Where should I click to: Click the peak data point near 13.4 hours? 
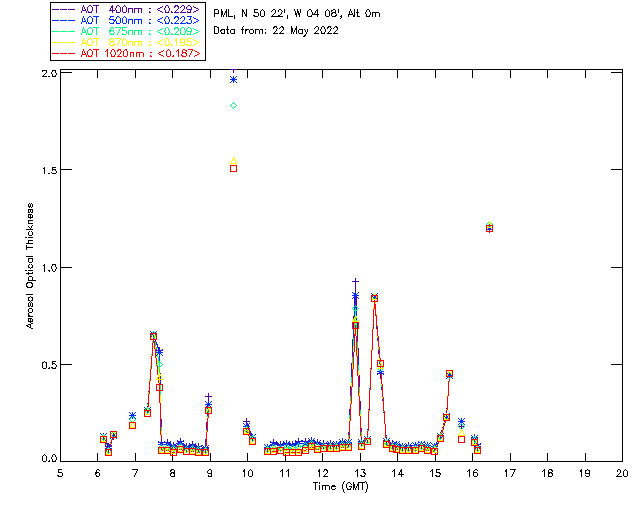[374, 298]
